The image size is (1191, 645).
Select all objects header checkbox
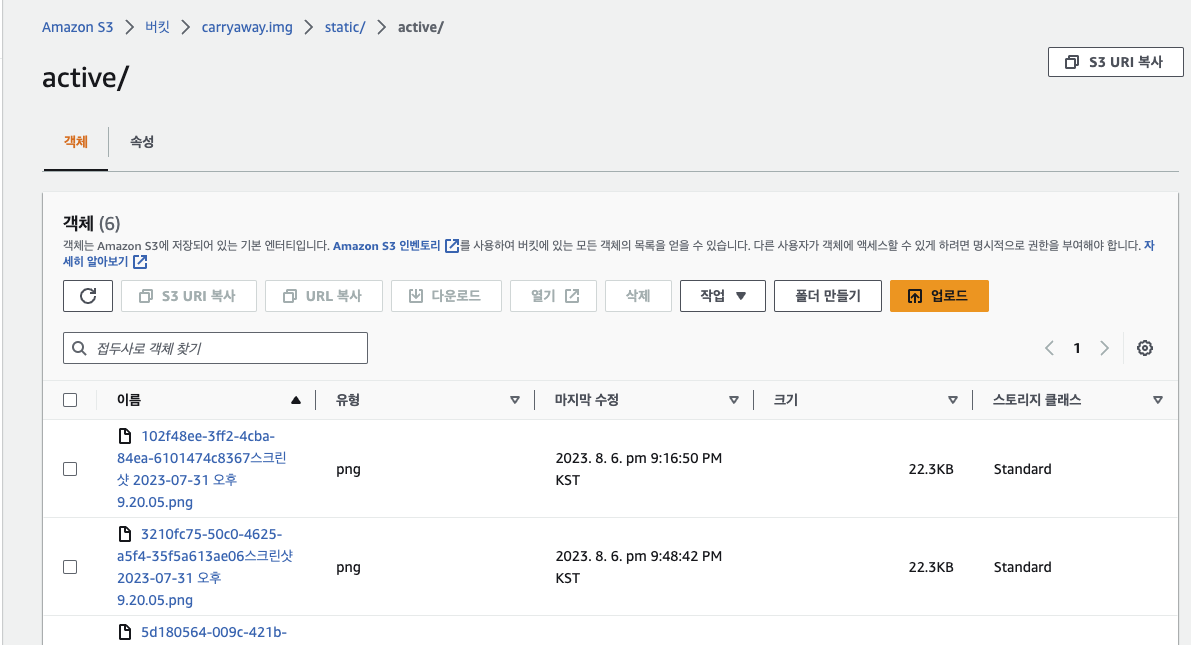point(70,400)
